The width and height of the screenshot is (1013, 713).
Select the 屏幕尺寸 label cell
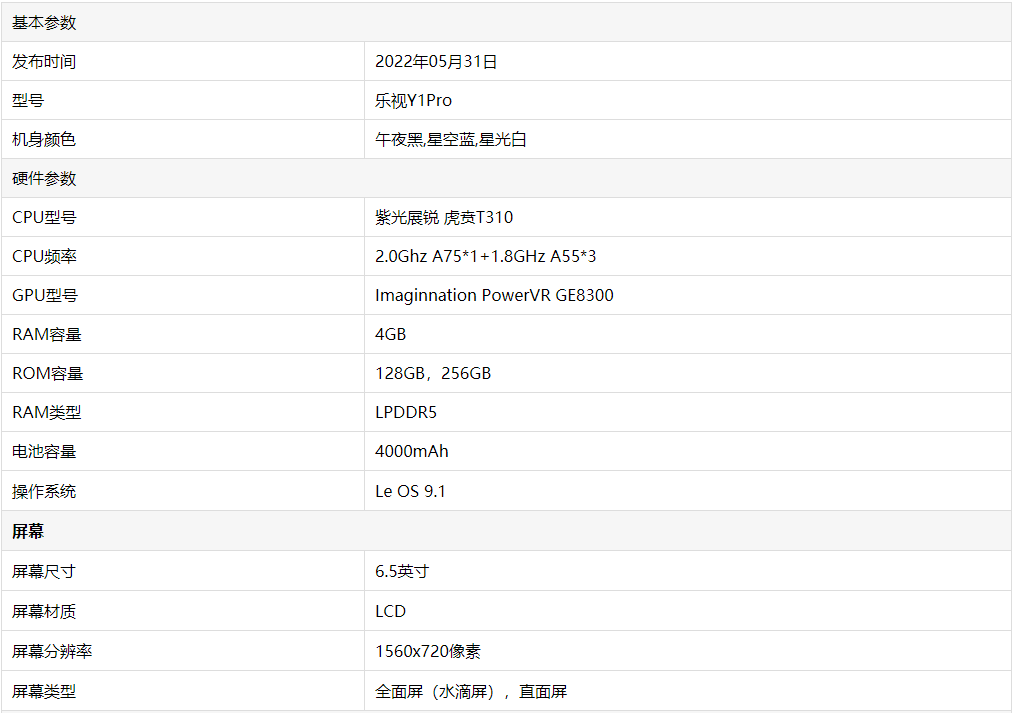point(183,571)
